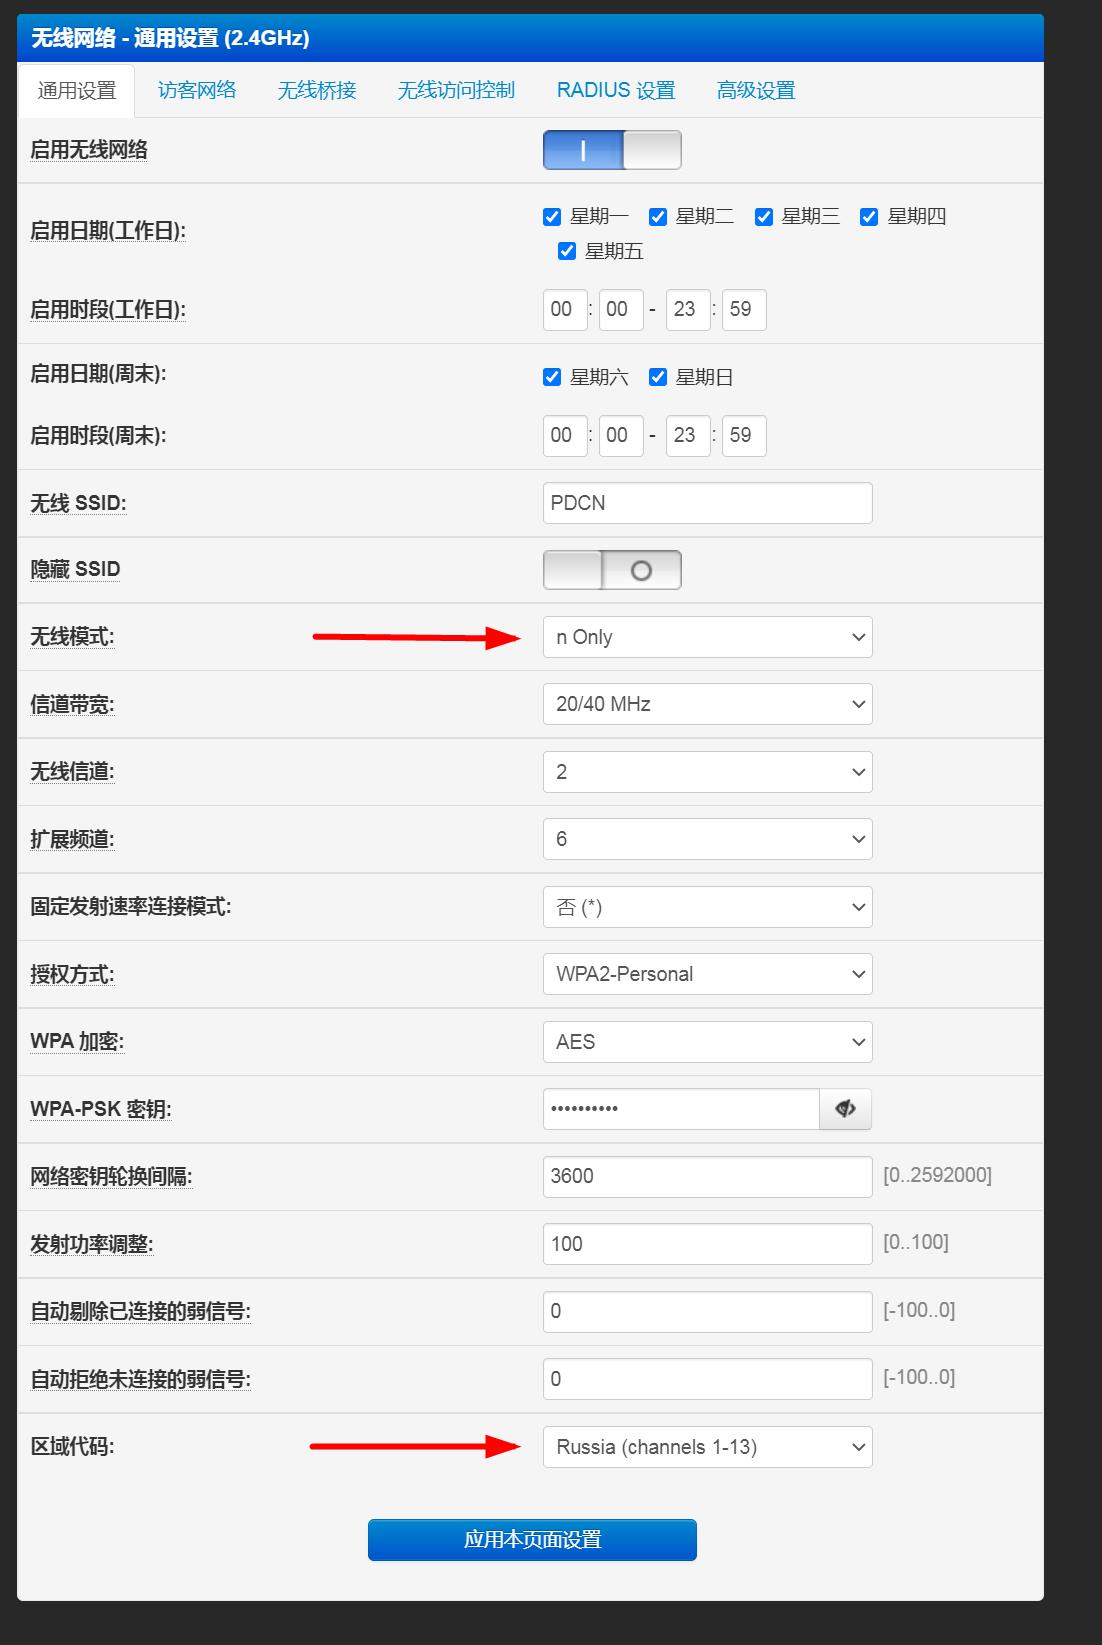Click the 发射功率调整 input field
The width and height of the screenshot is (1102, 1645).
(707, 1244)
